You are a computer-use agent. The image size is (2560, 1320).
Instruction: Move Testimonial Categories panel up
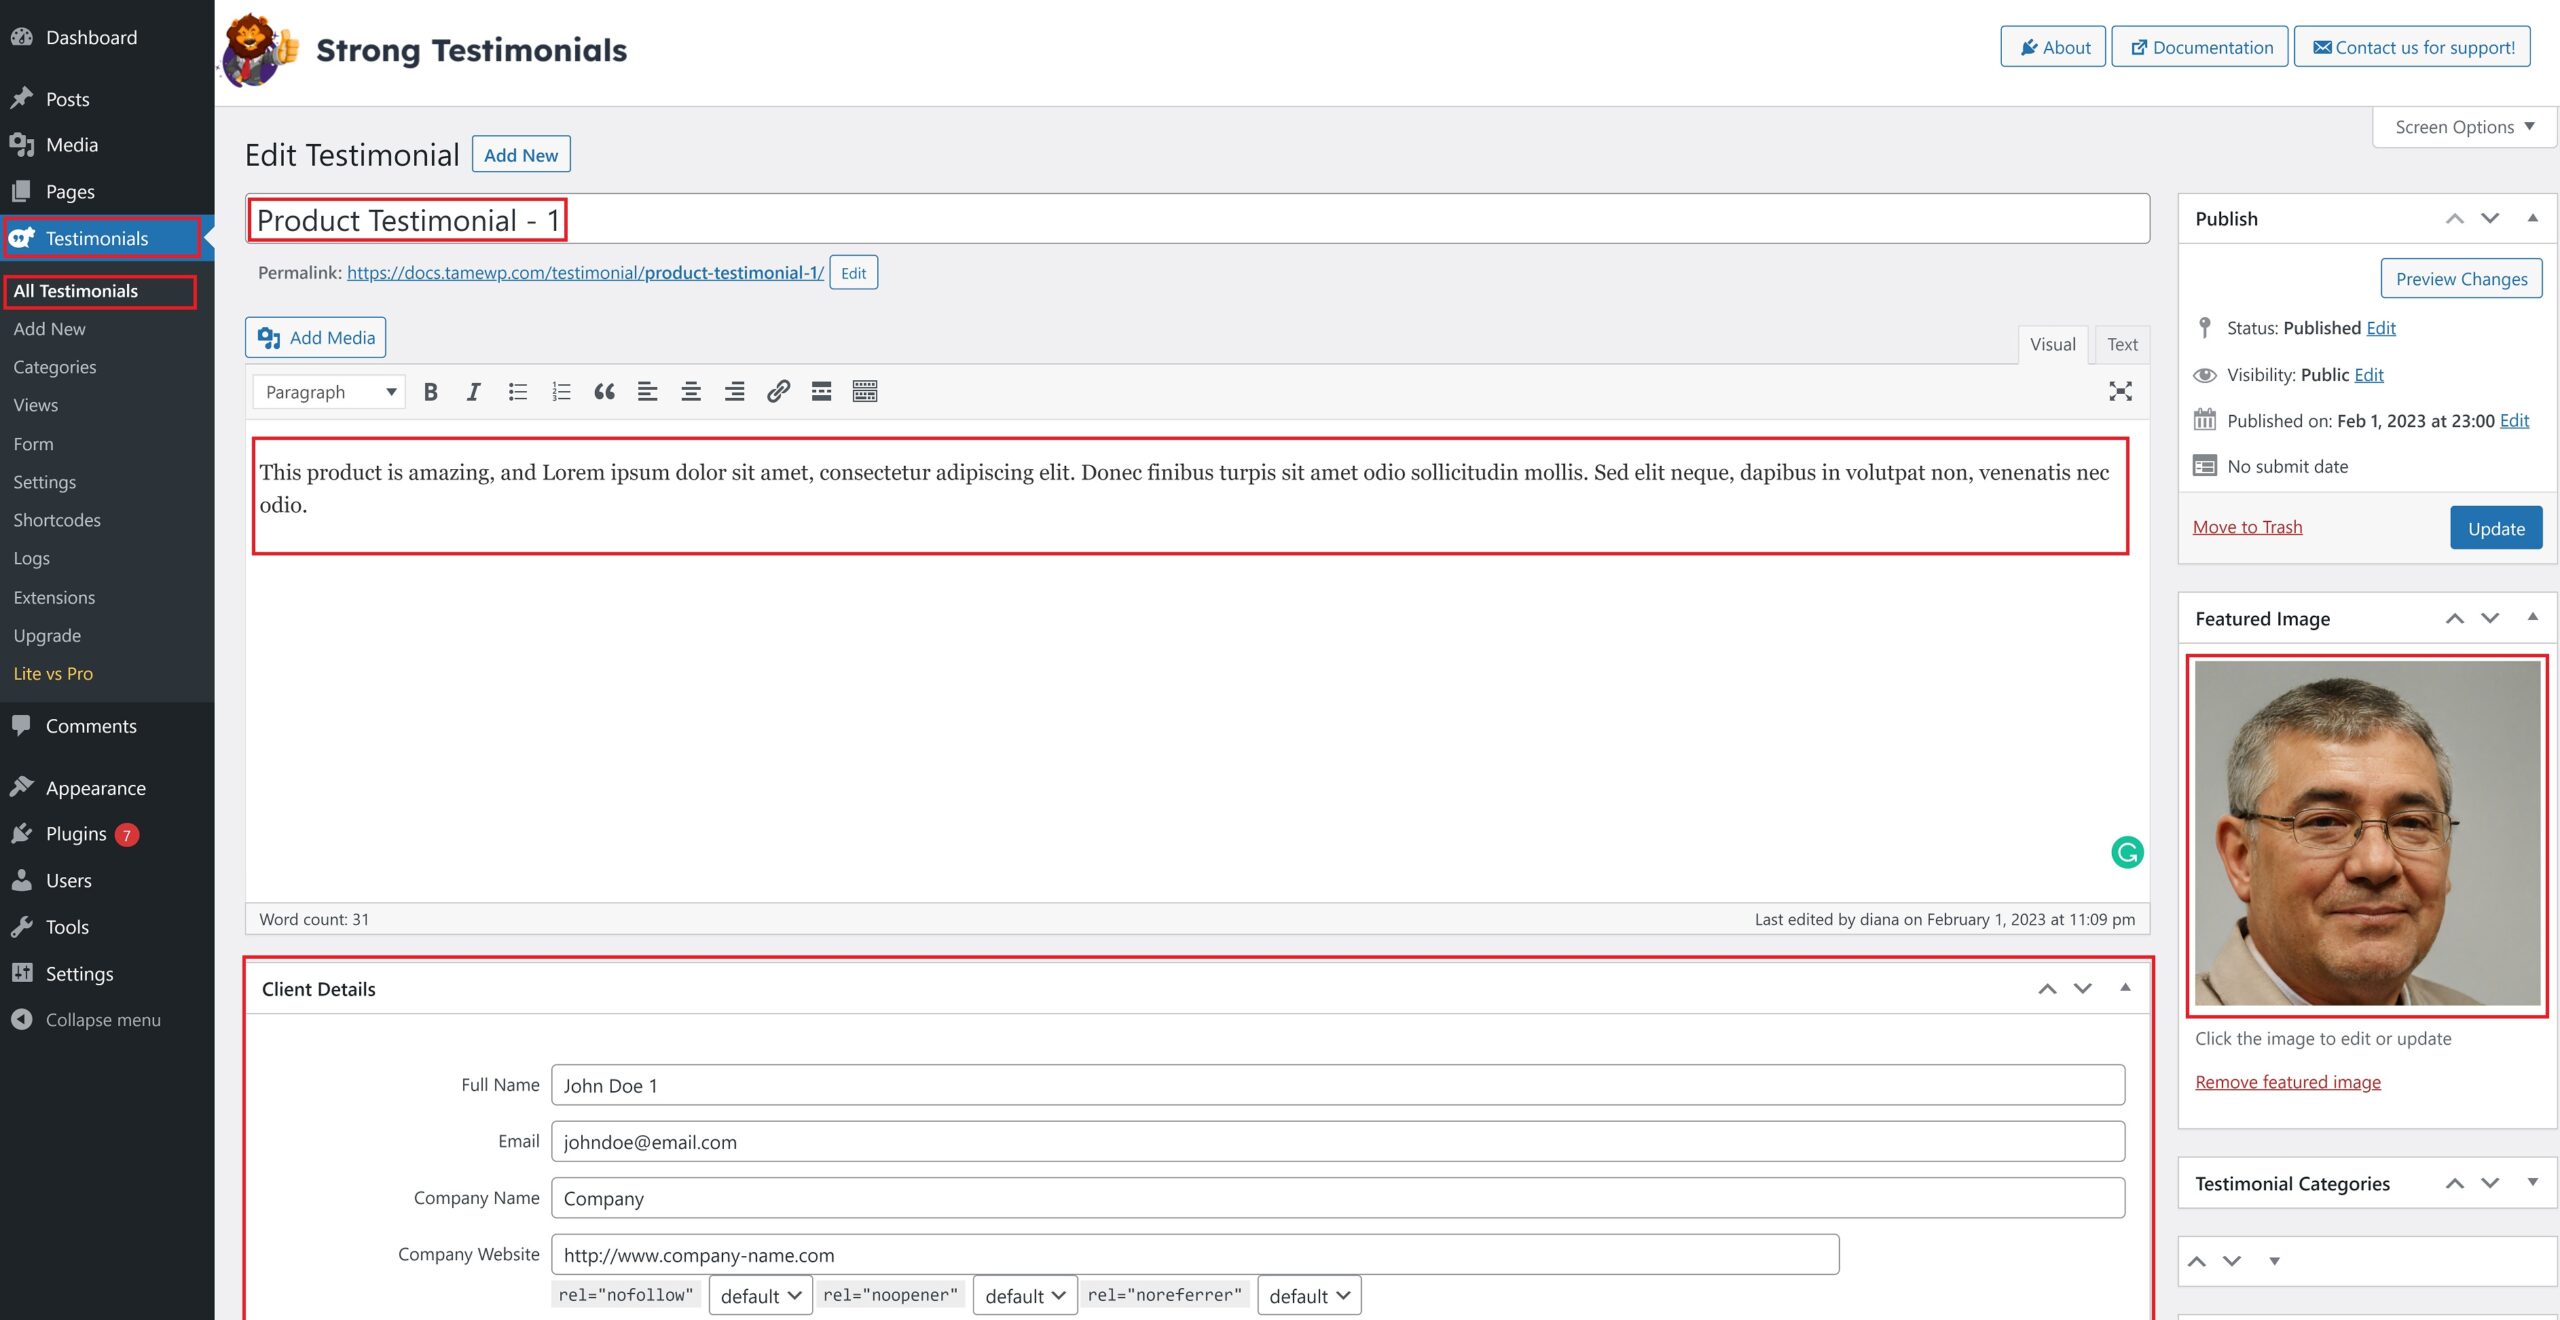[2455, 1183]
